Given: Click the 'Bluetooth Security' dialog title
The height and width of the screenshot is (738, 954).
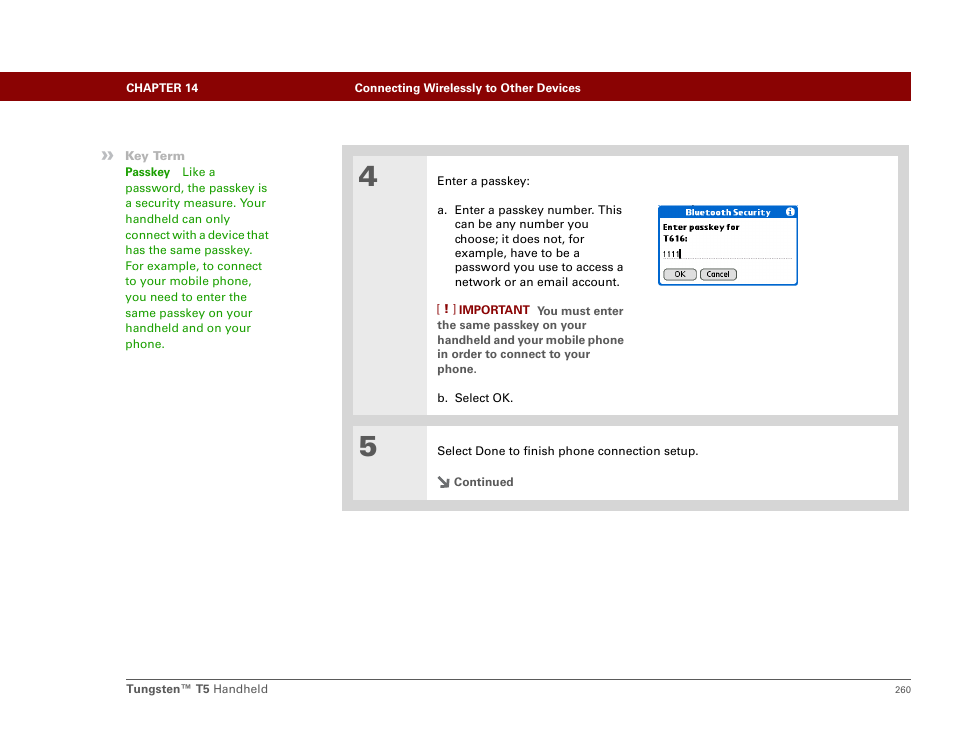Looking at the screenshot, I should (x=728, y=212).
